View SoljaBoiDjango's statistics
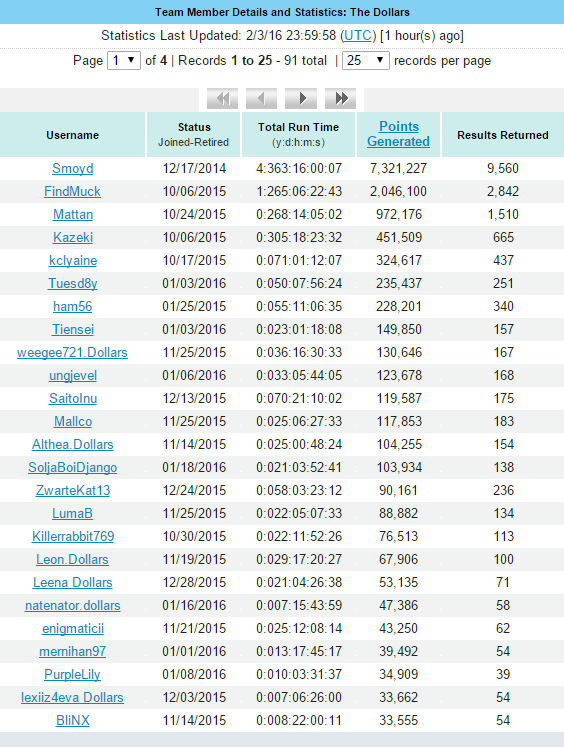 click(72, 467)
